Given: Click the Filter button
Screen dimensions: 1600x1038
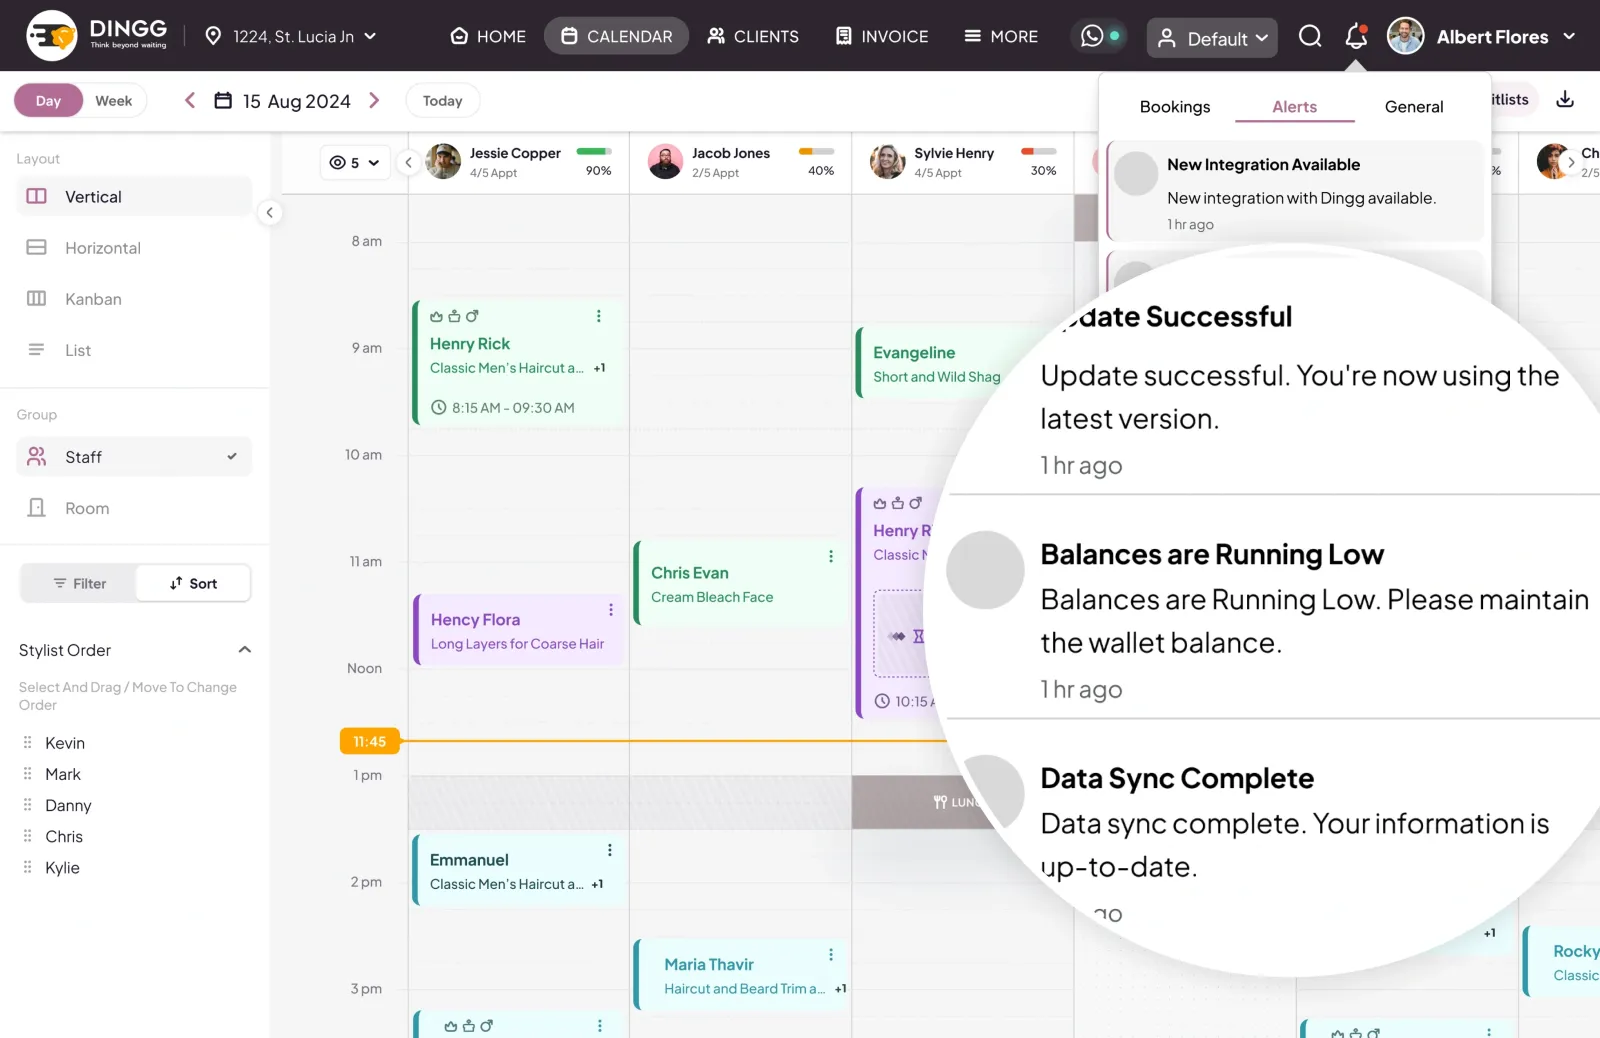Looking at the screenshot, I should coord(79,583).
